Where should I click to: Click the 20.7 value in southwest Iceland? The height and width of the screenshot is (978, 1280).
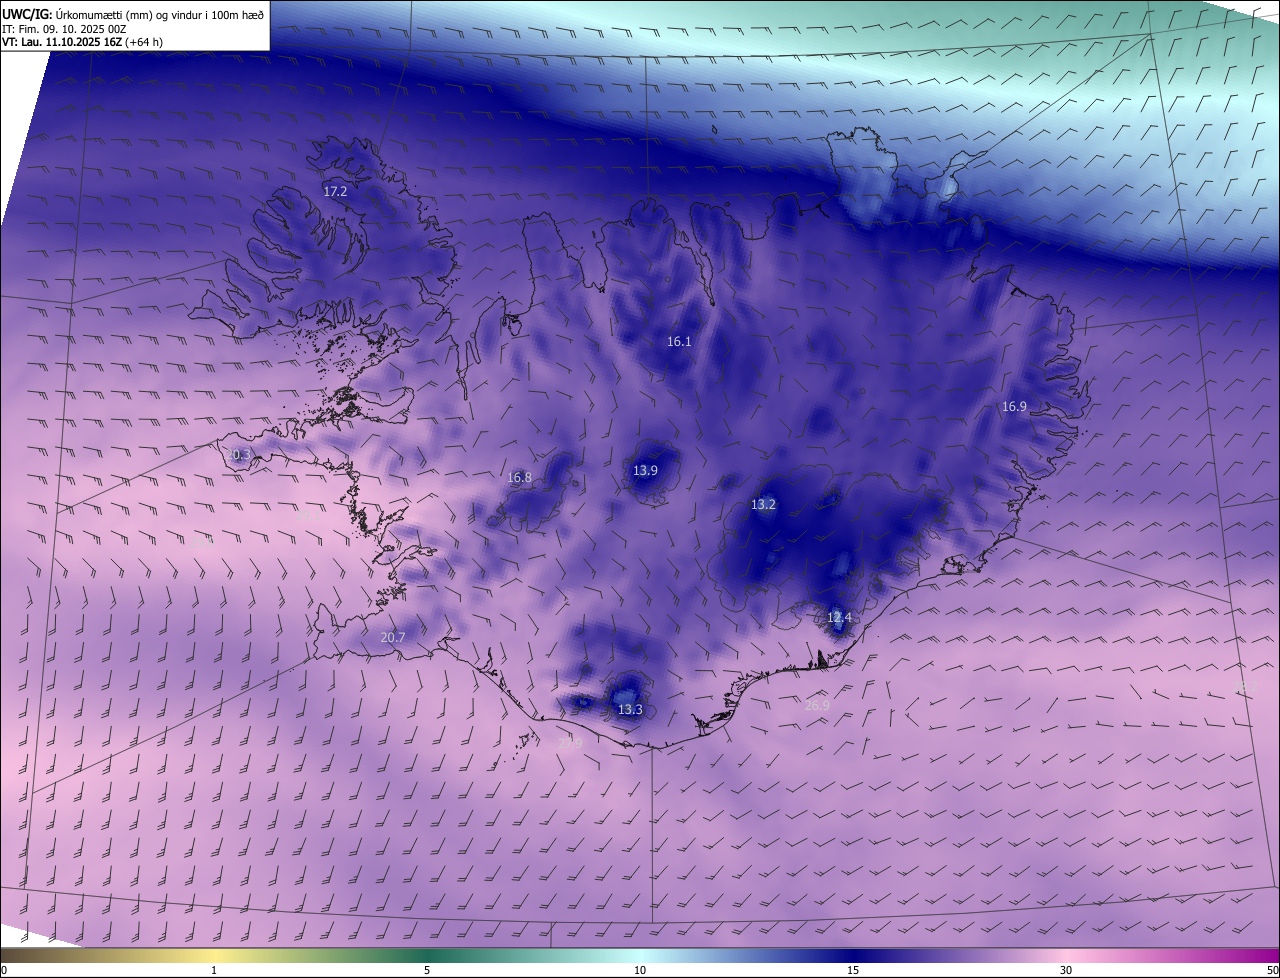point(393,638)
